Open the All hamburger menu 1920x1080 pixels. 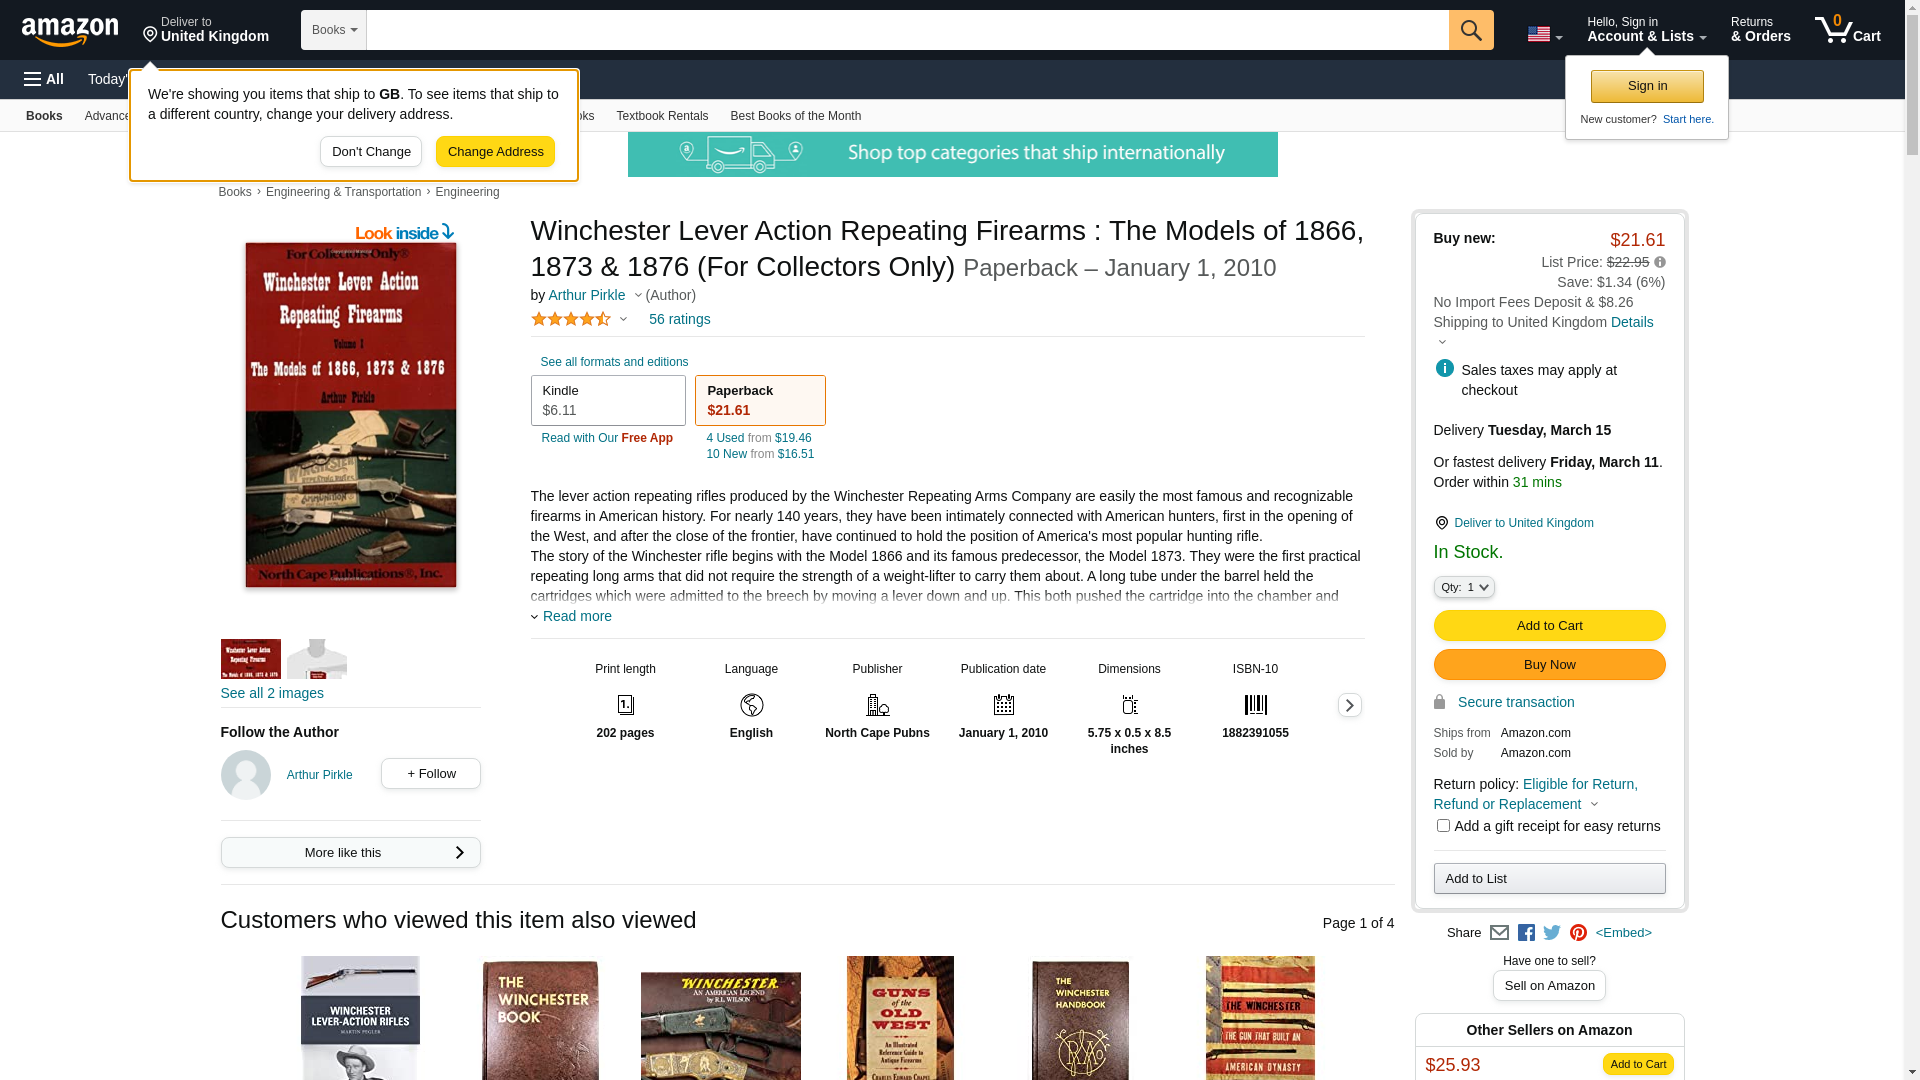44,79
